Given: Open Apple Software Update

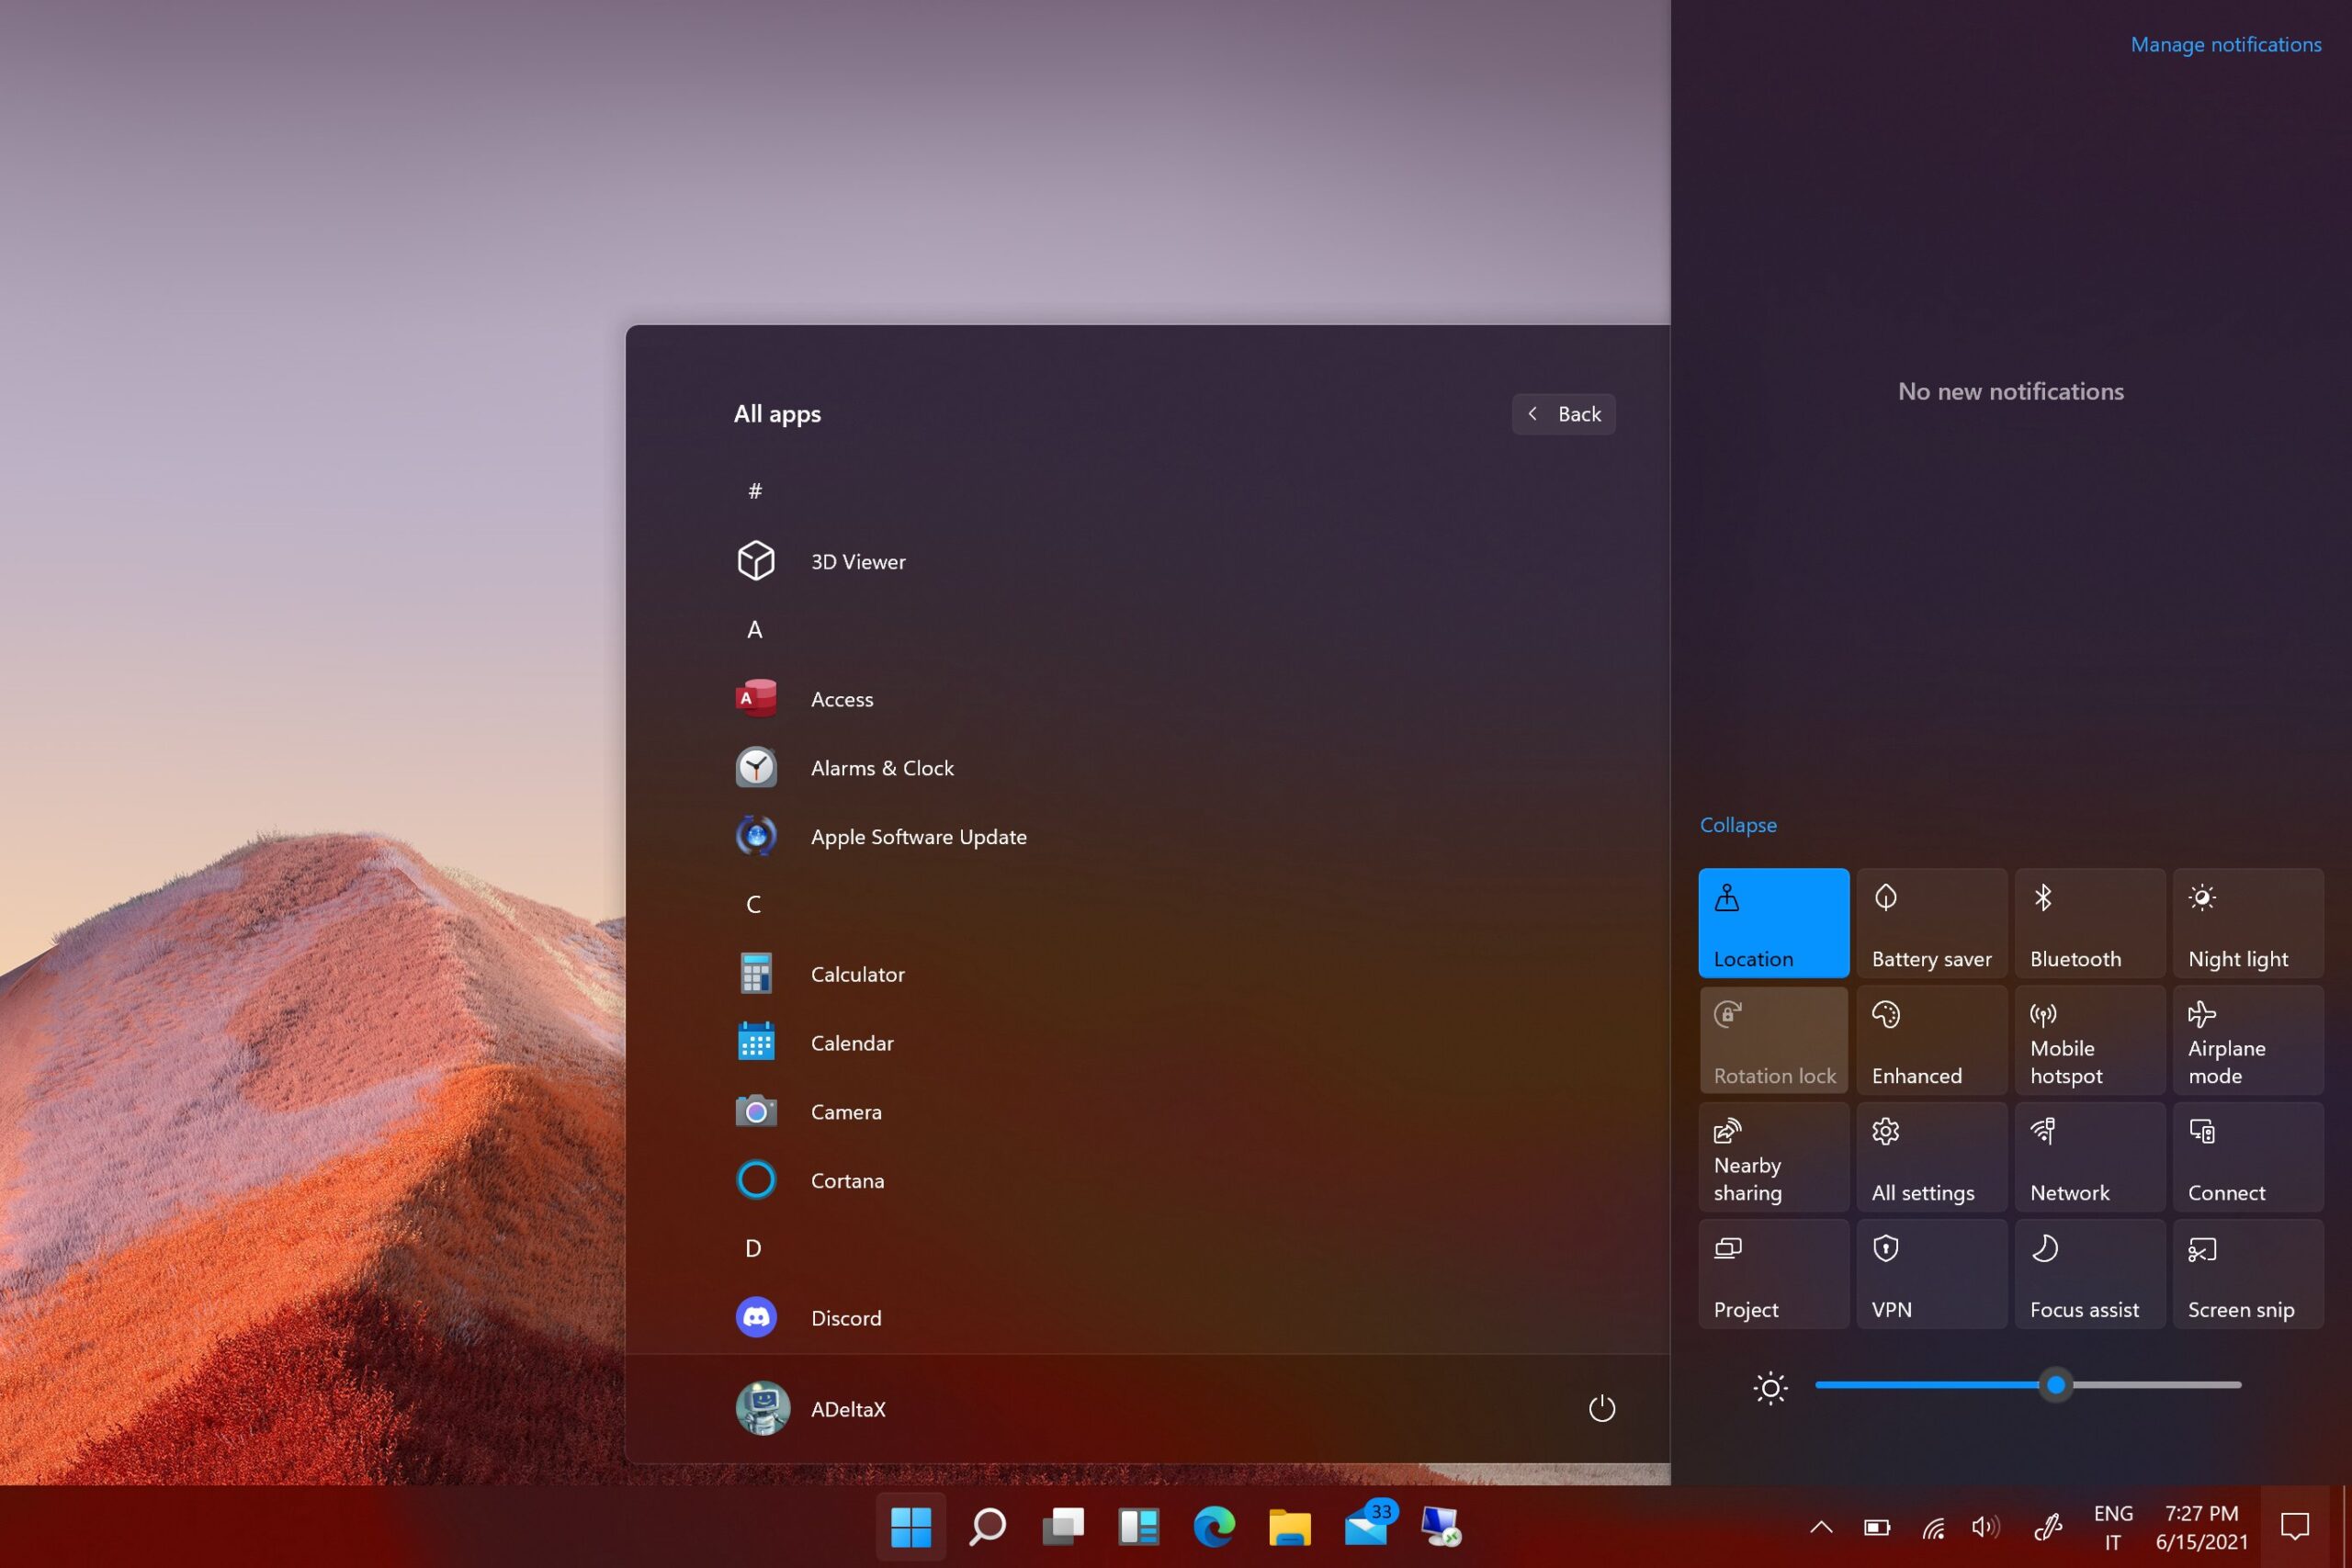Looking at the screenshot, I should coord(919,837).
